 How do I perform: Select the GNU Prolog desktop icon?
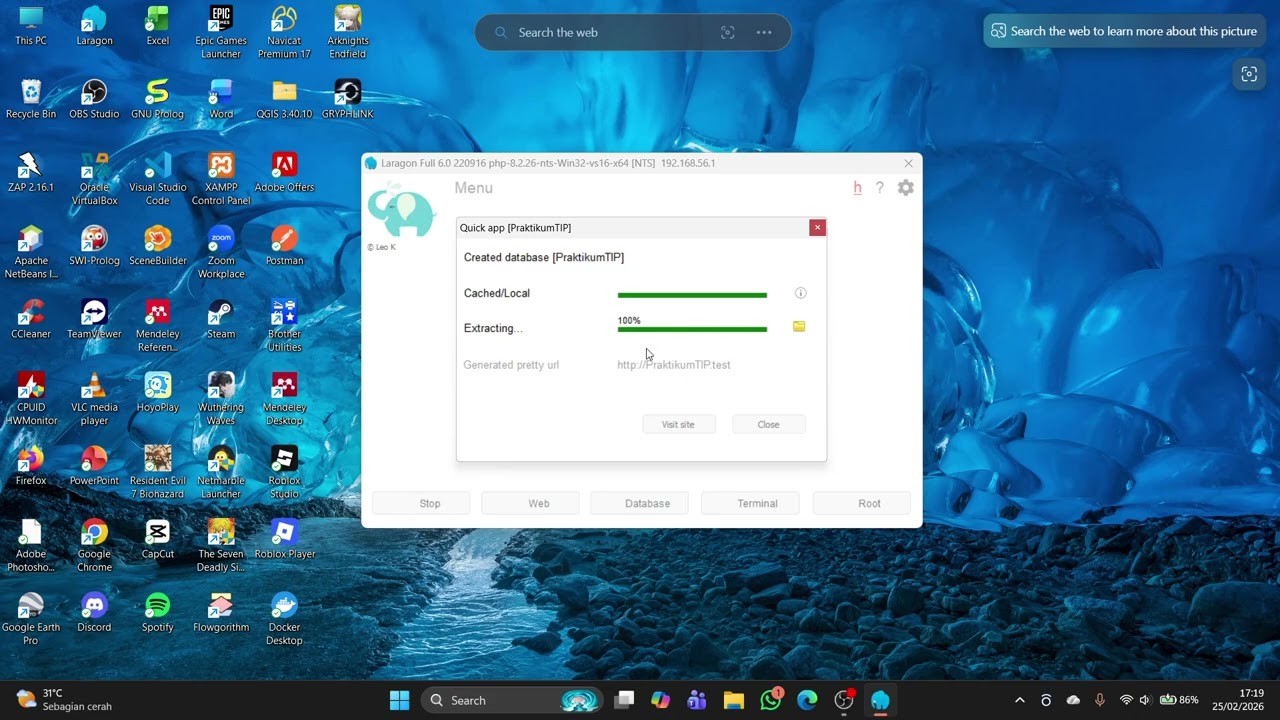(157, 99)
